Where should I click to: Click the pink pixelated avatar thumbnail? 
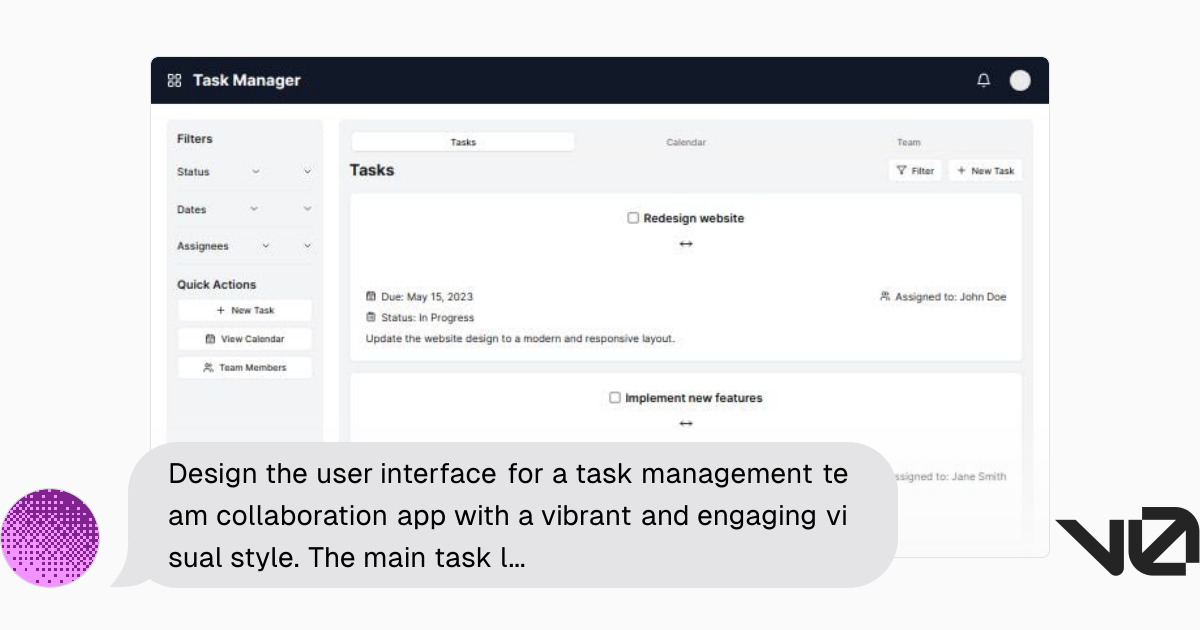pyautogui.click(x=50, y=538)
